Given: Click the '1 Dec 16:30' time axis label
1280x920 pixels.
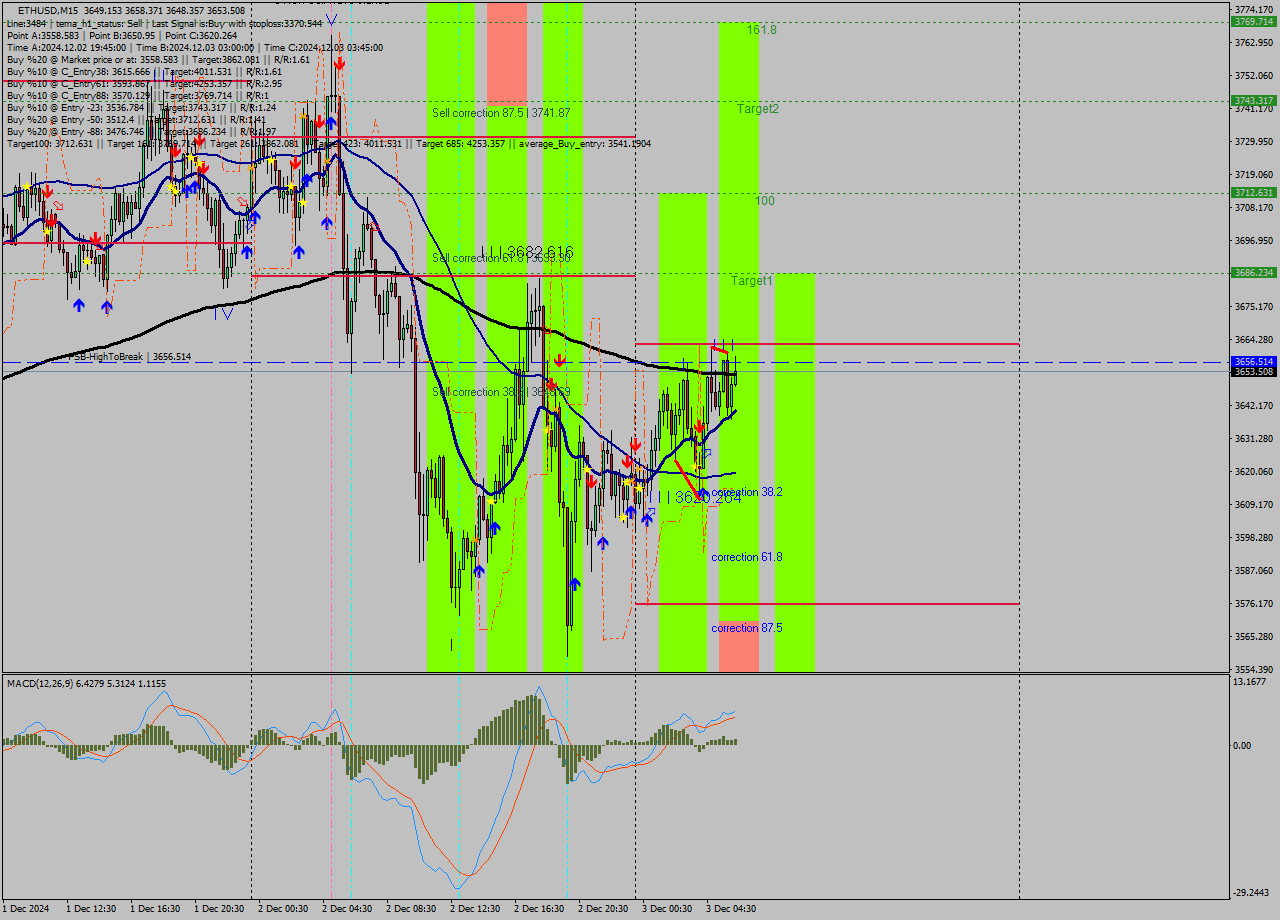Looking at the screenshot, I should 155,909.
